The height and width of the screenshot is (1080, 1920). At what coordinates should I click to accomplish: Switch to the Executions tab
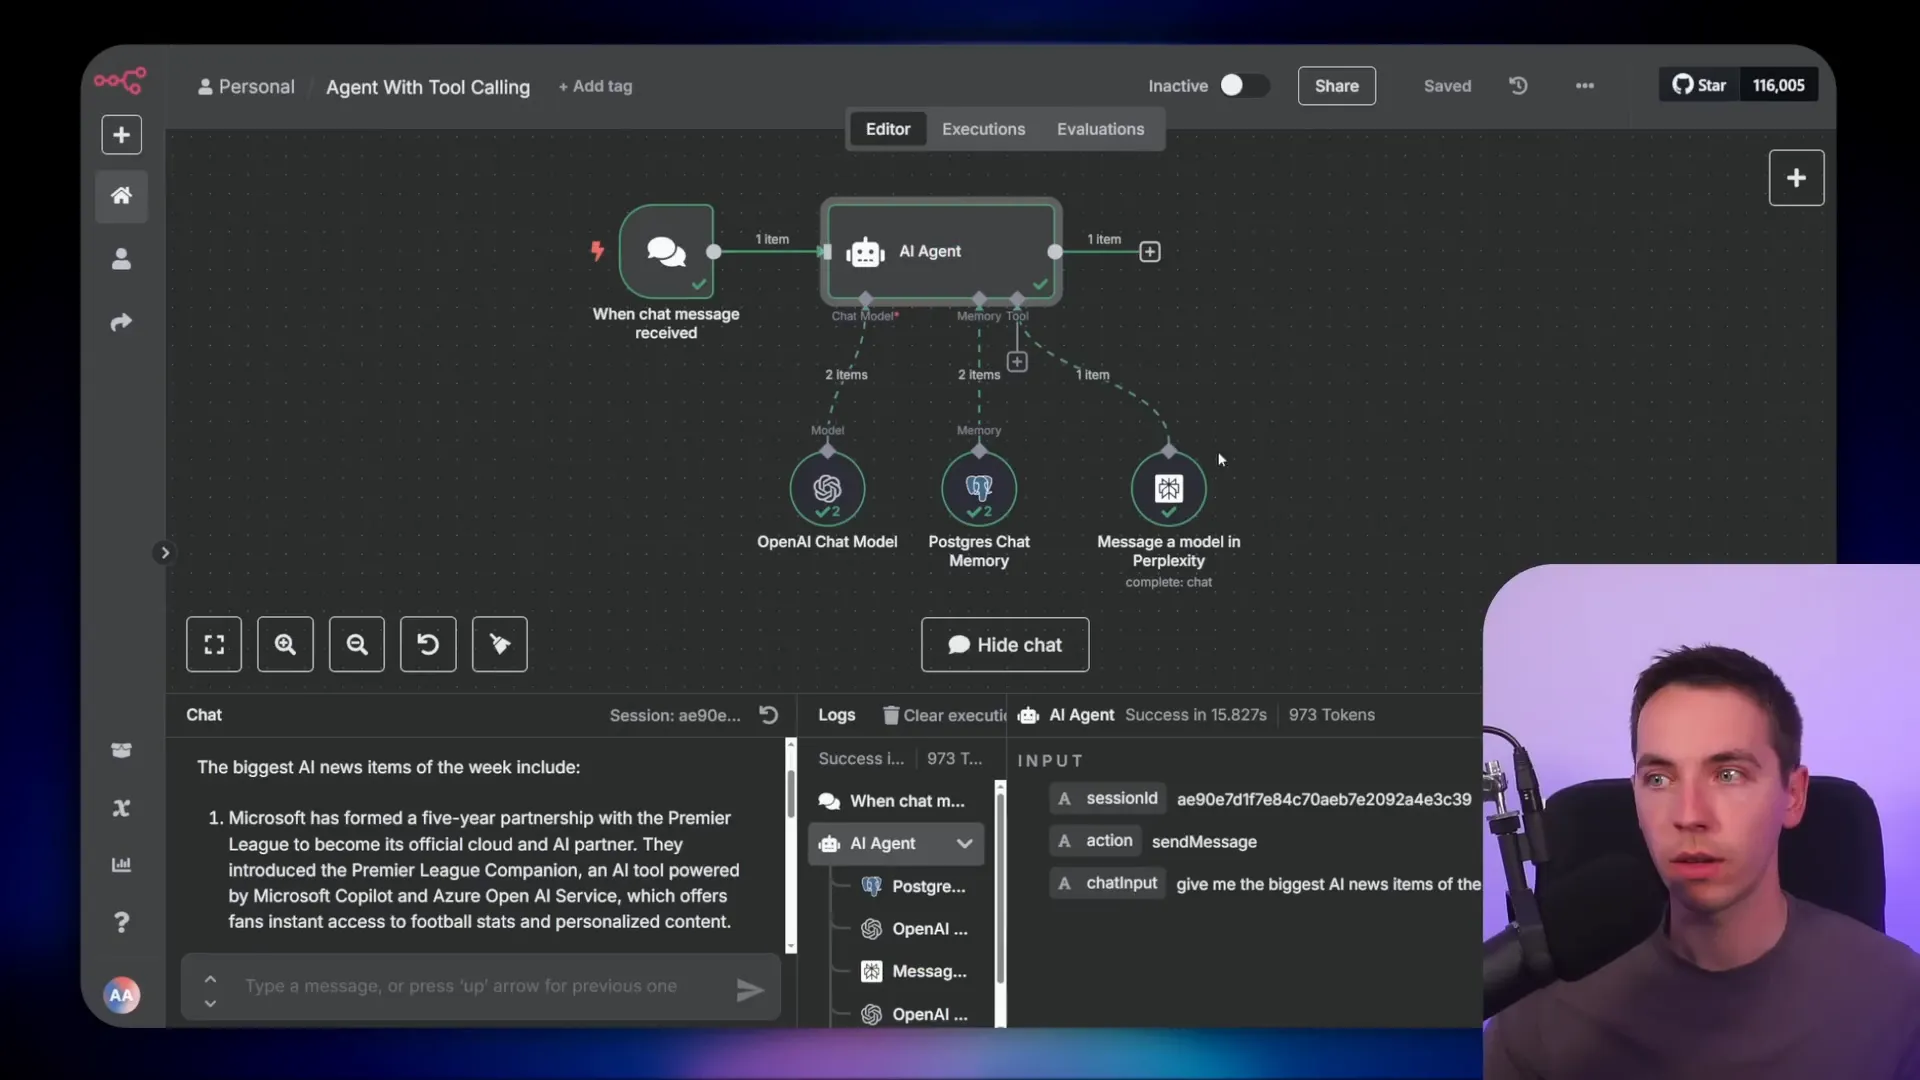click(983, 129)
